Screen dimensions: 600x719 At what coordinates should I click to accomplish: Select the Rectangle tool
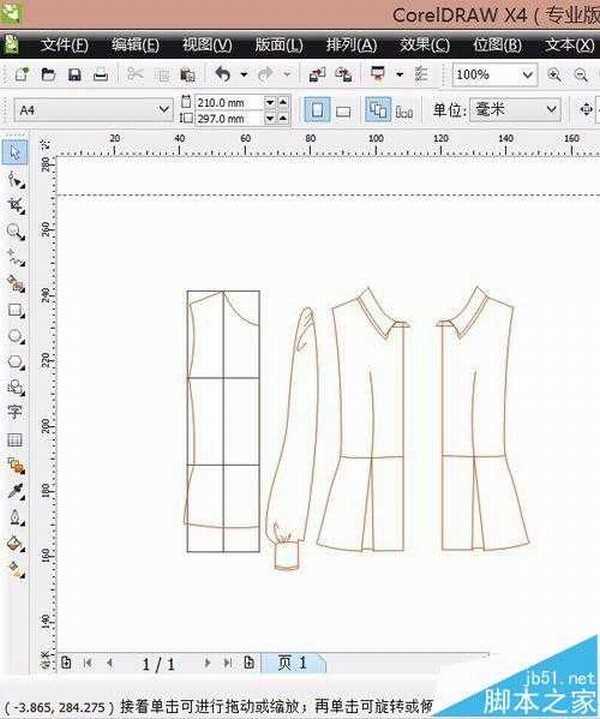click(16, 310)
